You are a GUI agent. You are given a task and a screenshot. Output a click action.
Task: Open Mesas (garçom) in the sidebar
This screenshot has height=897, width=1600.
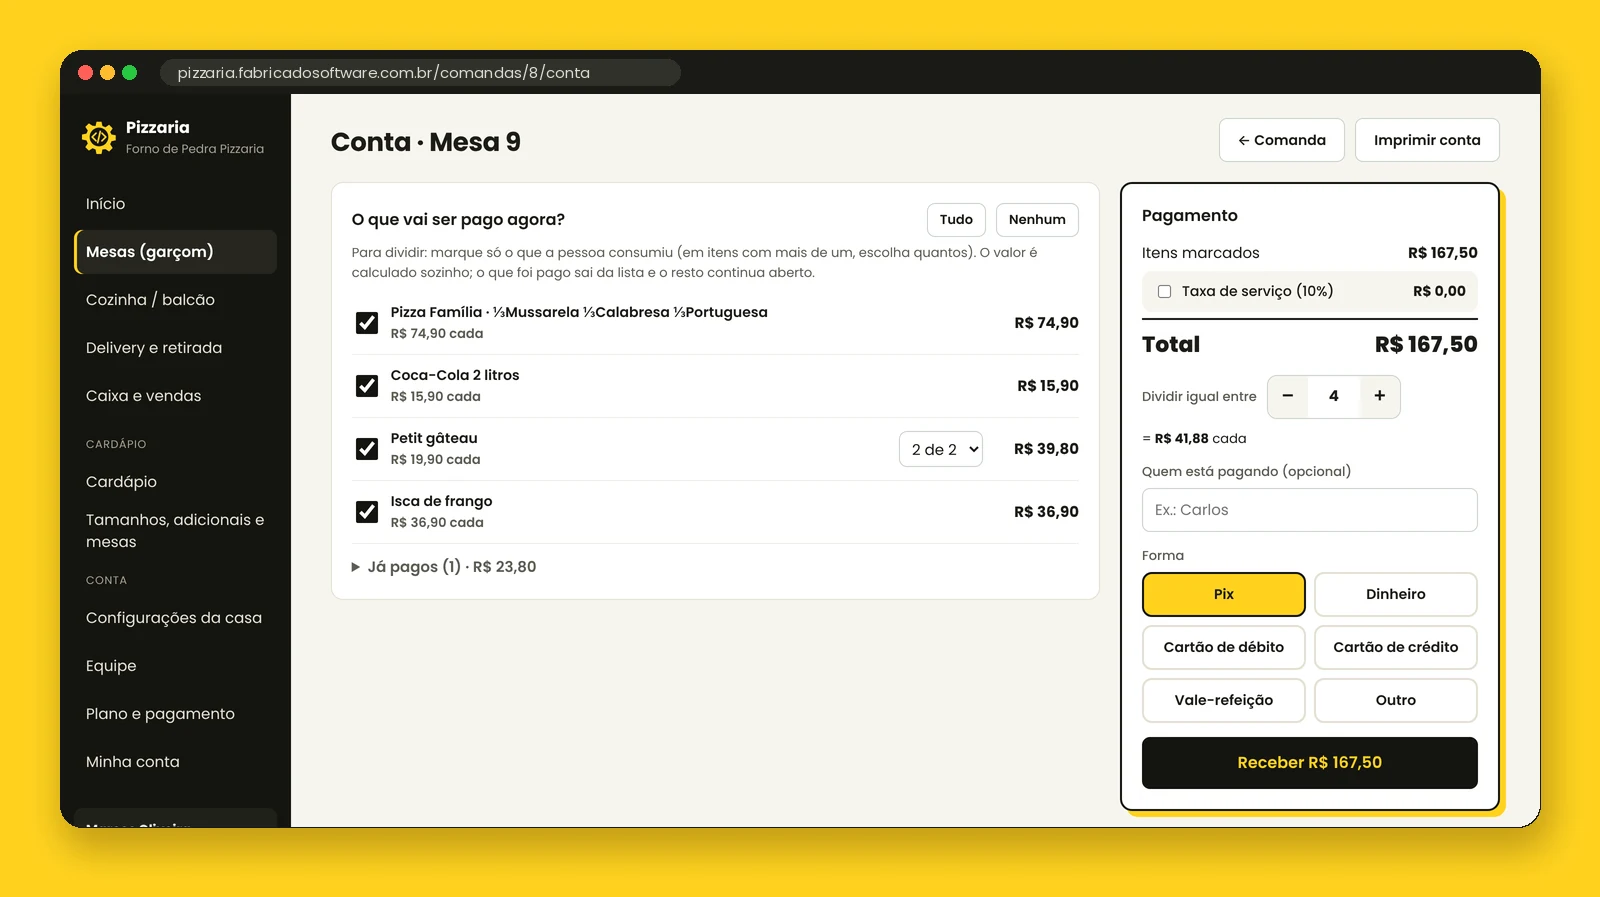tap(175, 252)
